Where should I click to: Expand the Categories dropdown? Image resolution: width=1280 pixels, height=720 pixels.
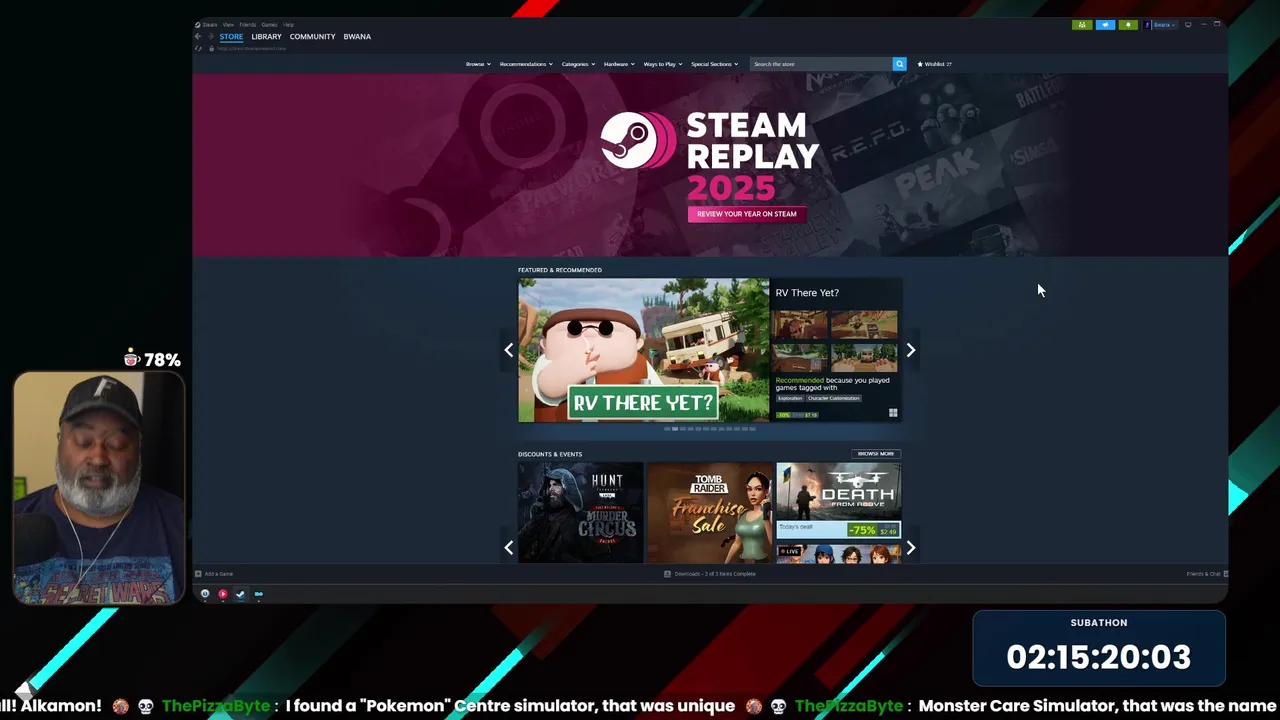(x=578, y=64)
